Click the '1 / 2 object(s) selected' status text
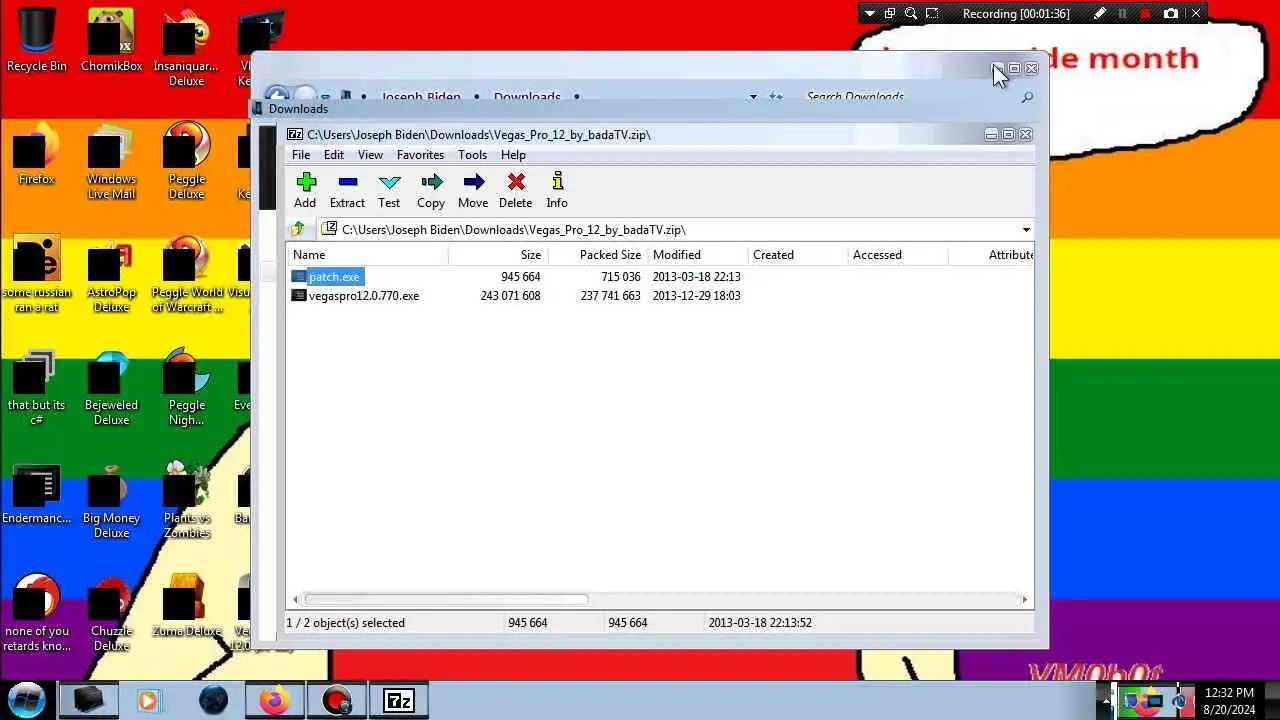Screen dimensions: 1280x720 [x=345, y=623]
